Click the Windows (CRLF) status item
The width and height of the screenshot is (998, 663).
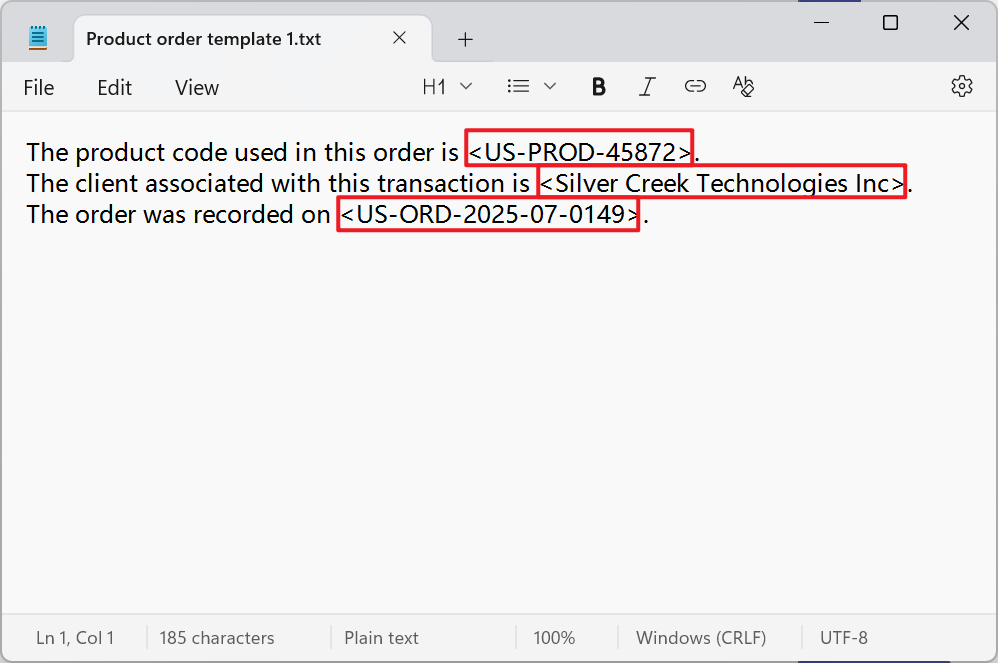click(700, 637)
